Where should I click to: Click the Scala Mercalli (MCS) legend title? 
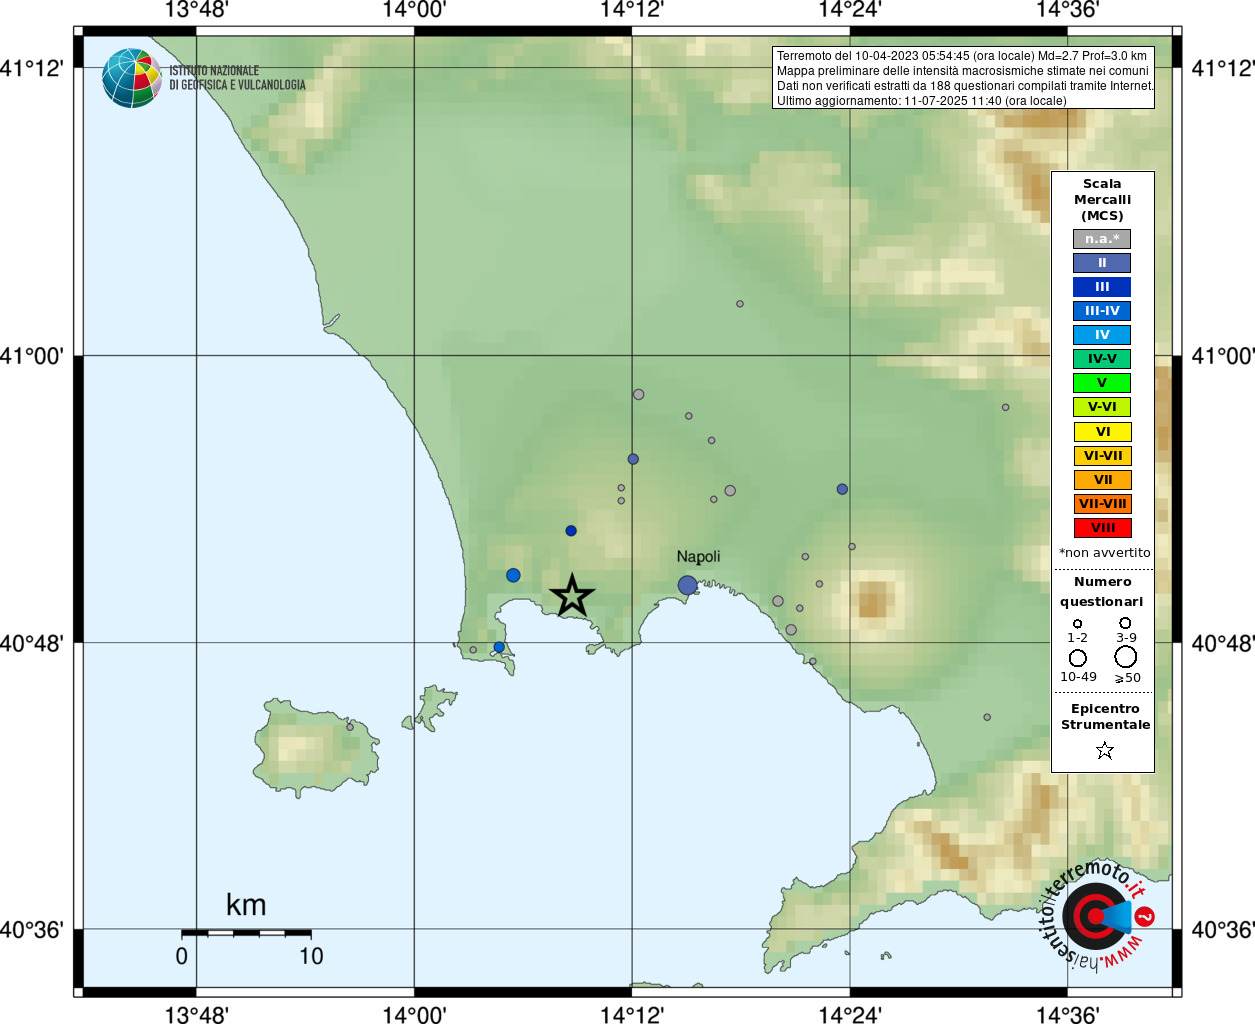[x=1102, y=200]
